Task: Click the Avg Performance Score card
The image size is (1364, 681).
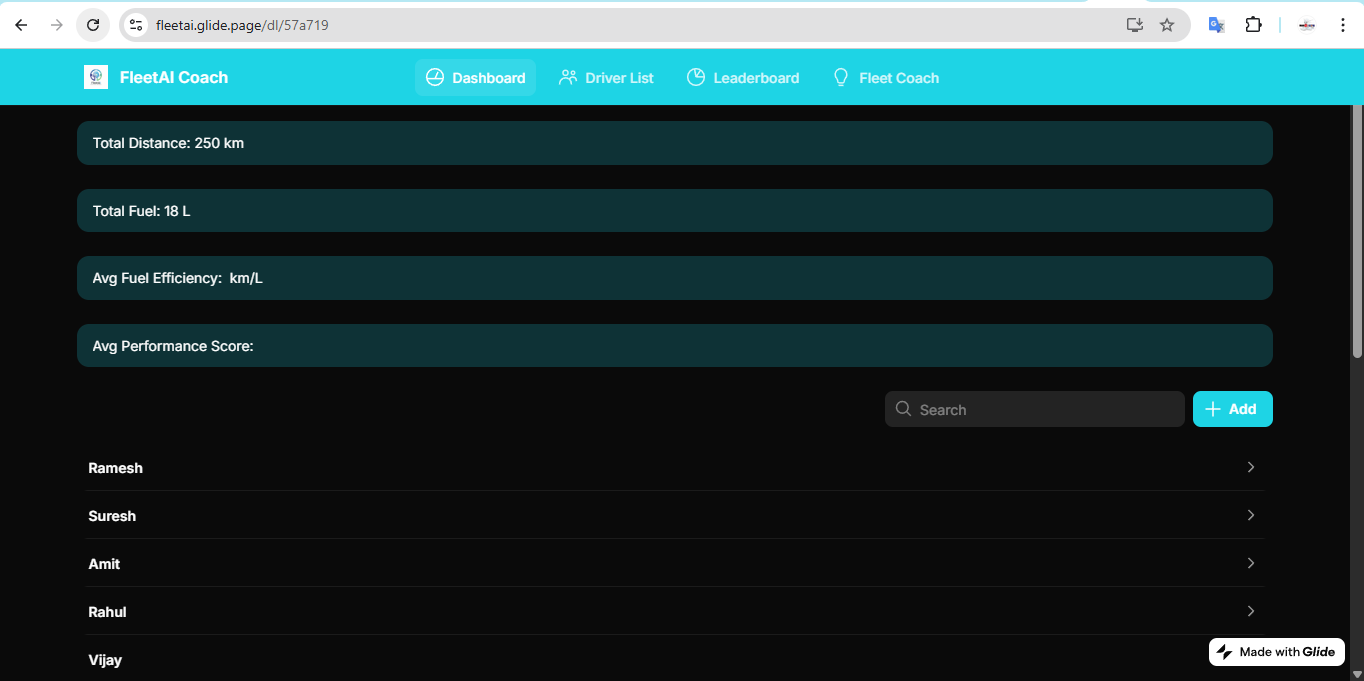Action: coord(675,345)
